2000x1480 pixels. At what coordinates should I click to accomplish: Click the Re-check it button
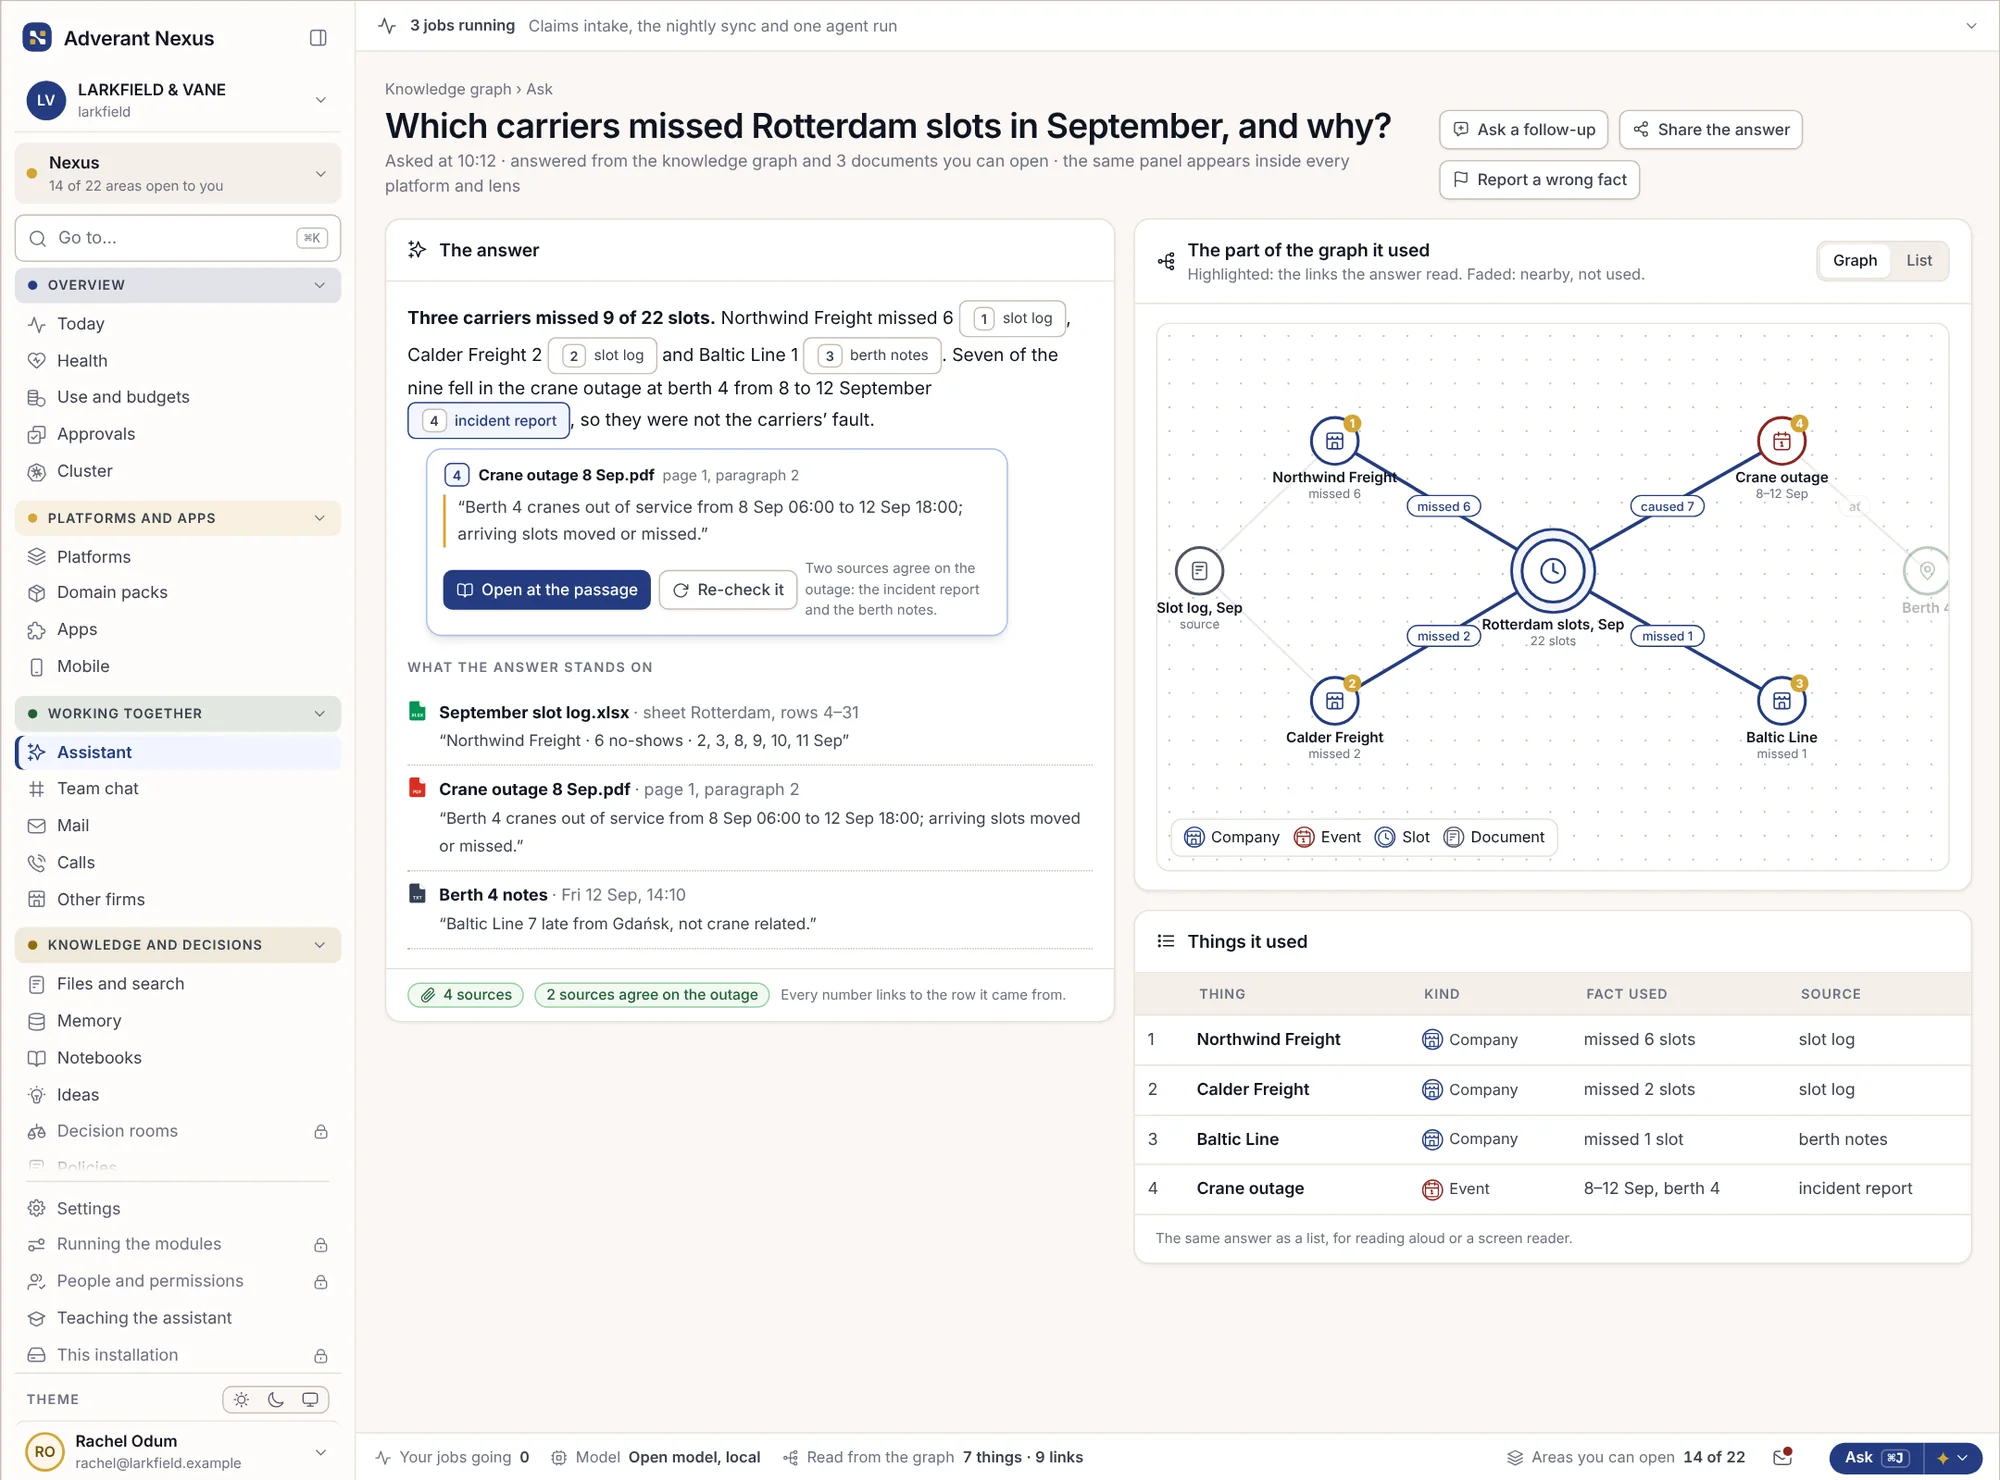pos(728,590)
